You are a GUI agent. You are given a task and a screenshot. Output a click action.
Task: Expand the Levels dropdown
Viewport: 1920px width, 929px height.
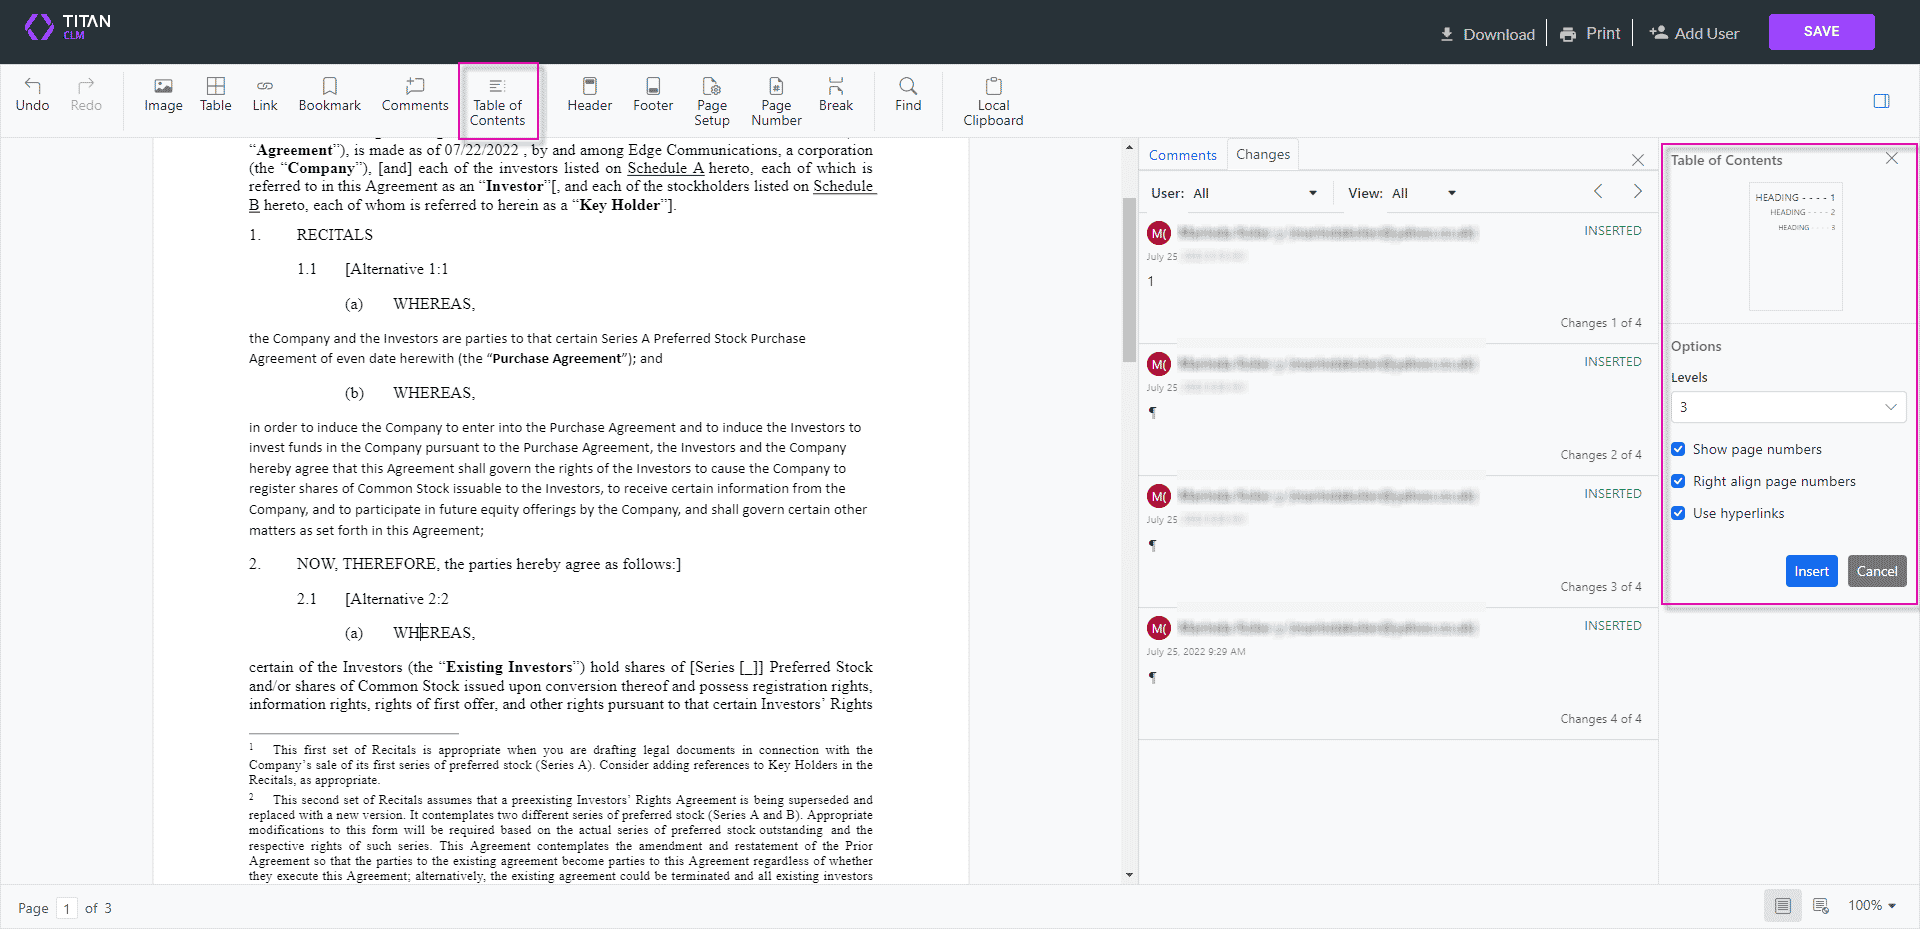pyautogui.click(x=1787, y=407)
